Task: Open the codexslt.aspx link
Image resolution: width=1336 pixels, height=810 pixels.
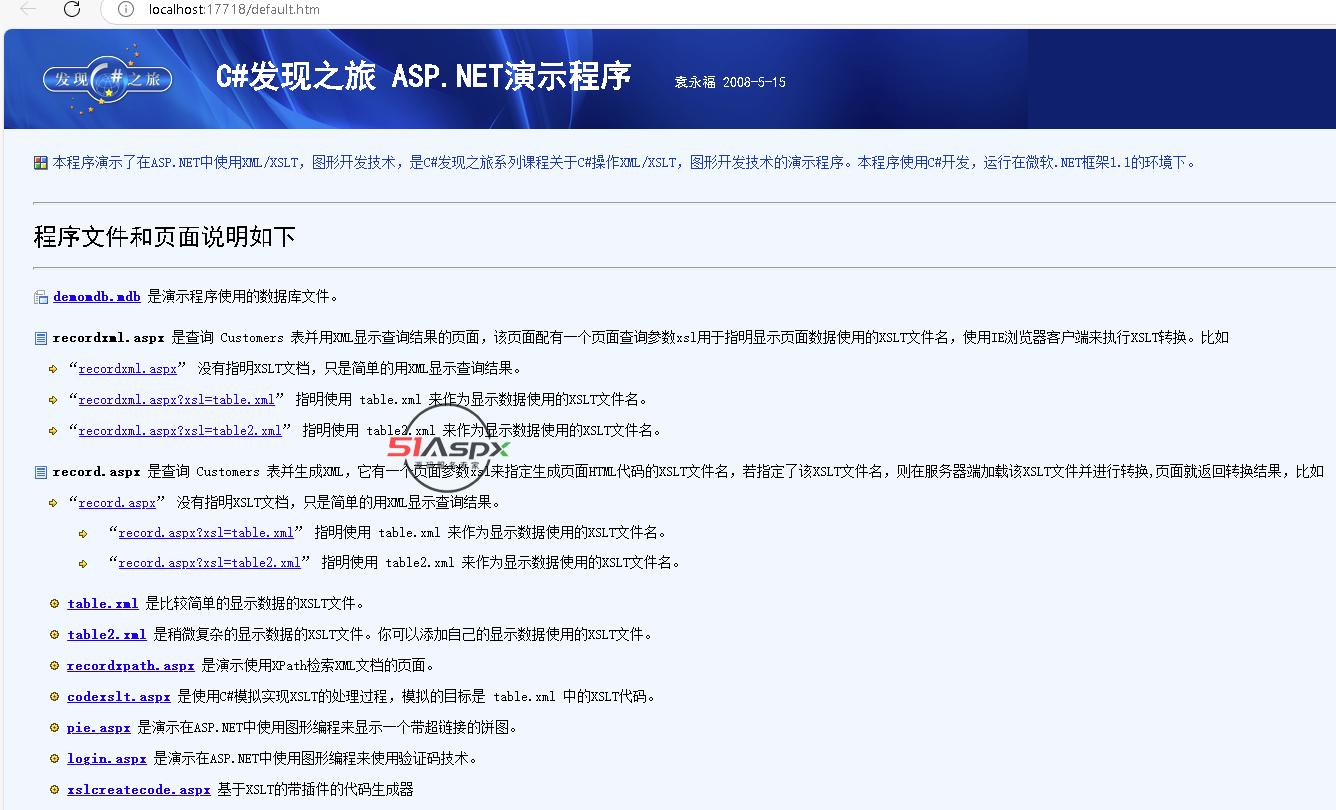Action: [x=119, y=697]
